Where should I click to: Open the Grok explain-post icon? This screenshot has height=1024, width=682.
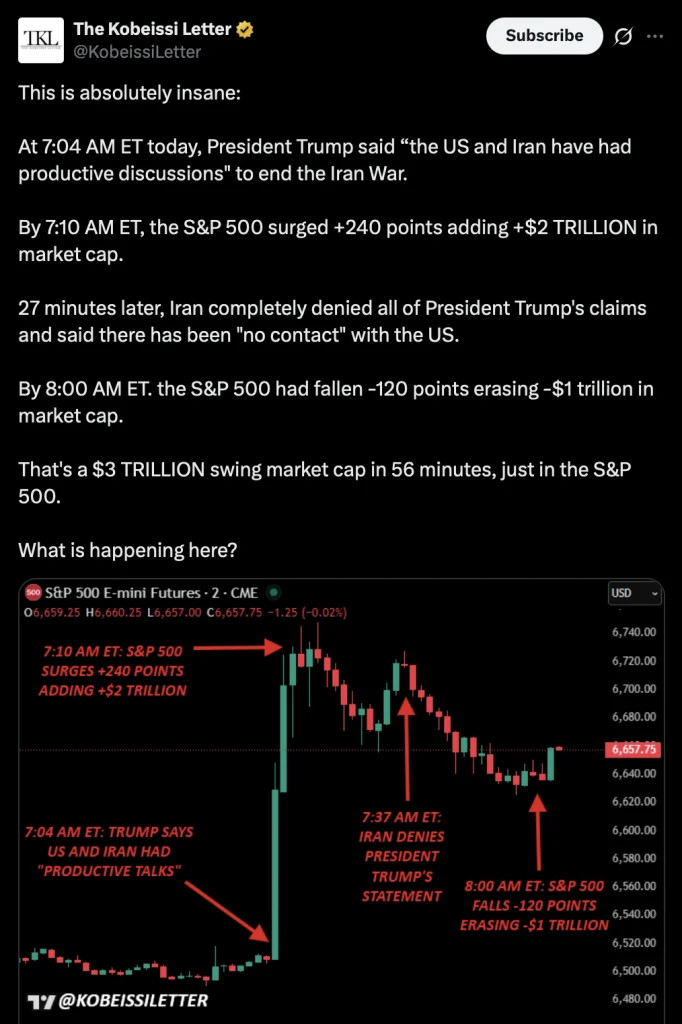[x=622, y=36]
